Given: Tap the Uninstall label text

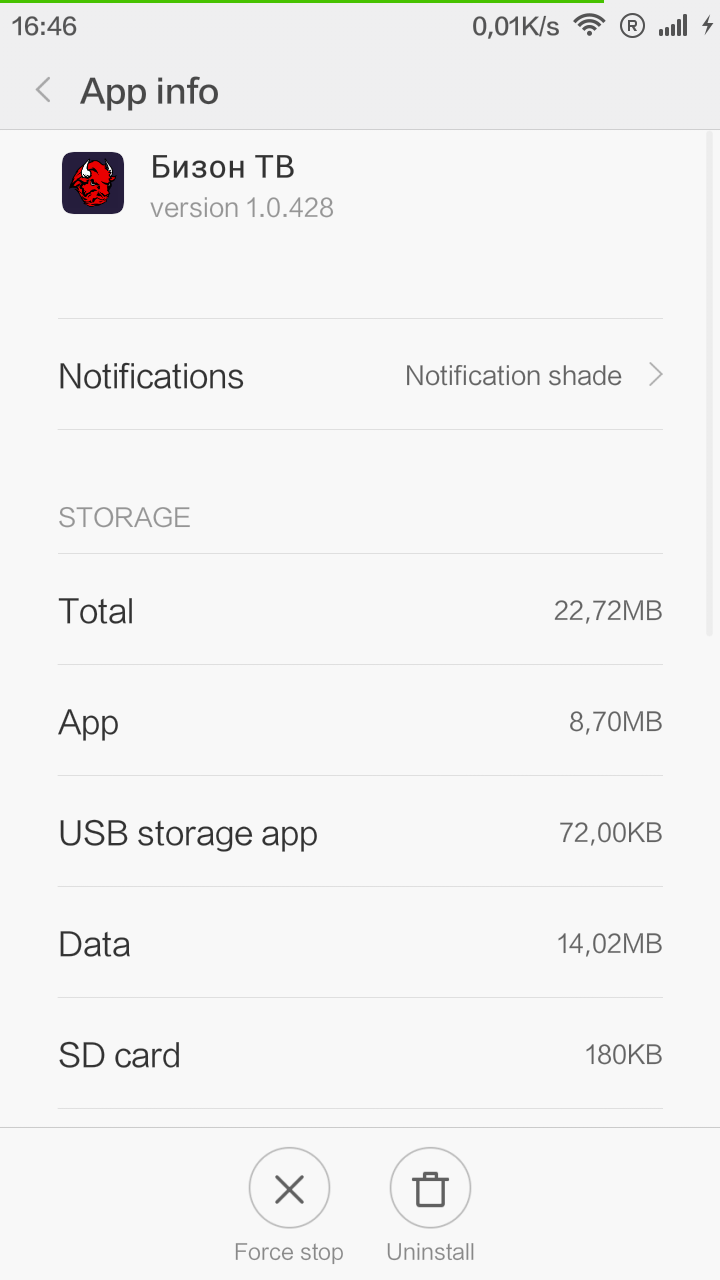Looking at the screenshot, I should (430, 1252).
